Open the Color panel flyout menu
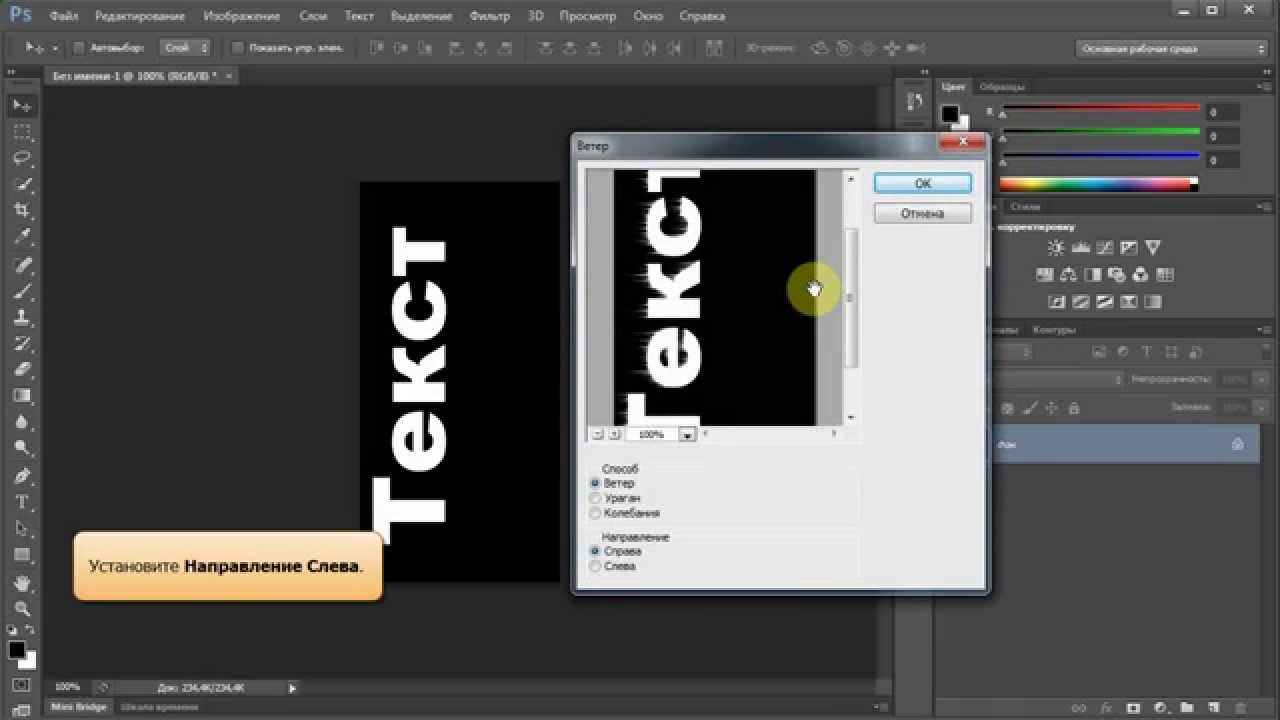 1265,87
